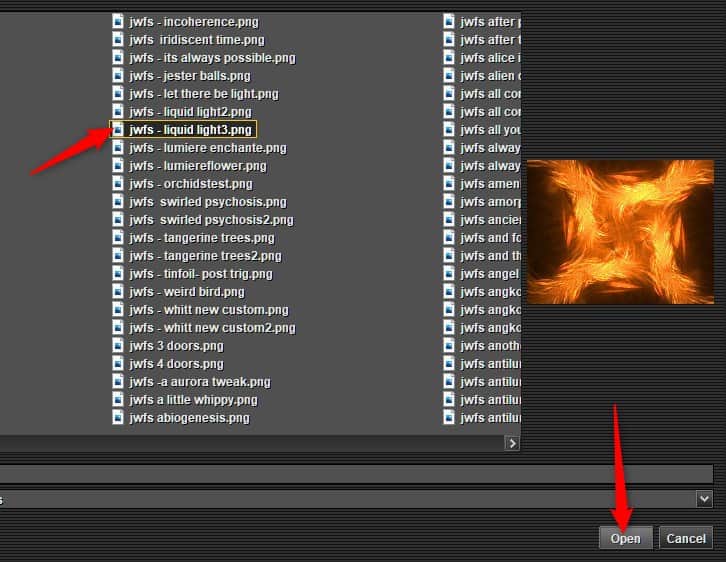
Task: Click file icon beside 'jwfs a little whippy.png'
Action: pos(118,400)
